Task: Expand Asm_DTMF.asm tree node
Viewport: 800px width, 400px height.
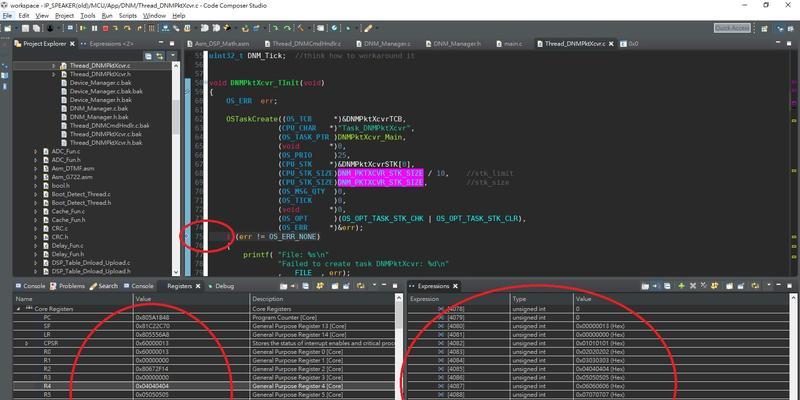Action: tap(36, 168)
